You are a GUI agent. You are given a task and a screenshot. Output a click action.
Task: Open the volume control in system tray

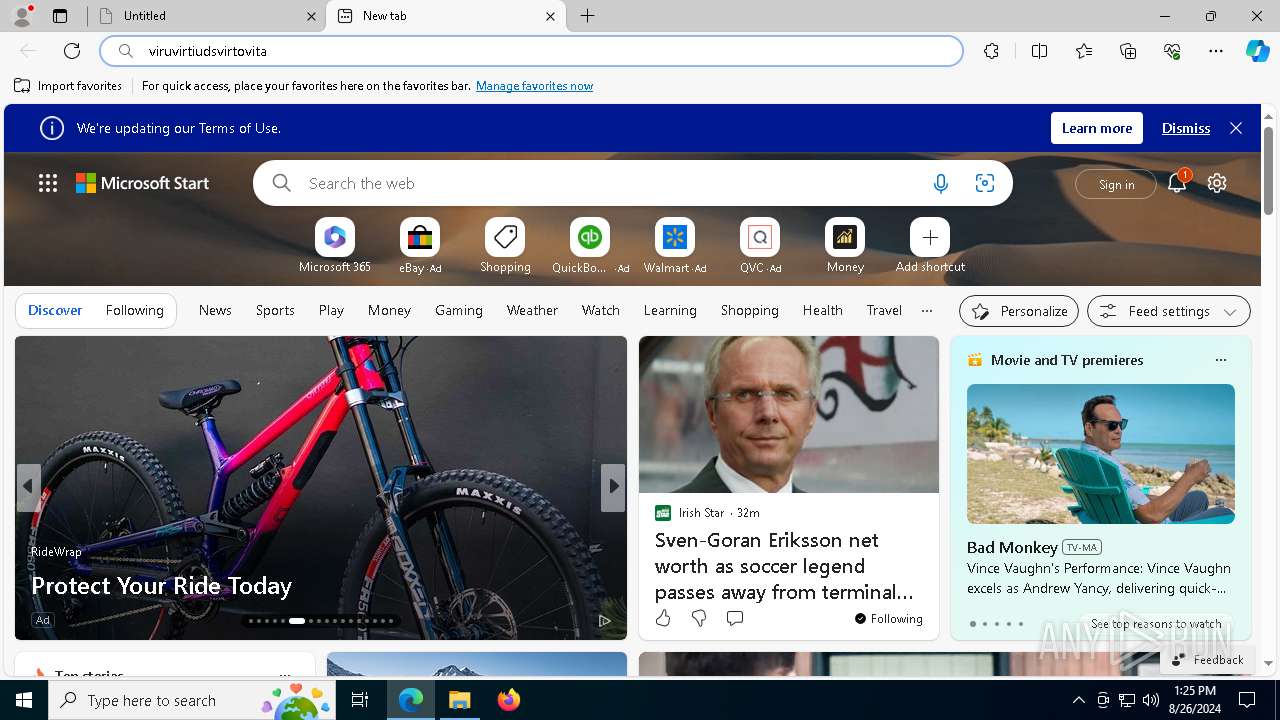[1151, 700]
